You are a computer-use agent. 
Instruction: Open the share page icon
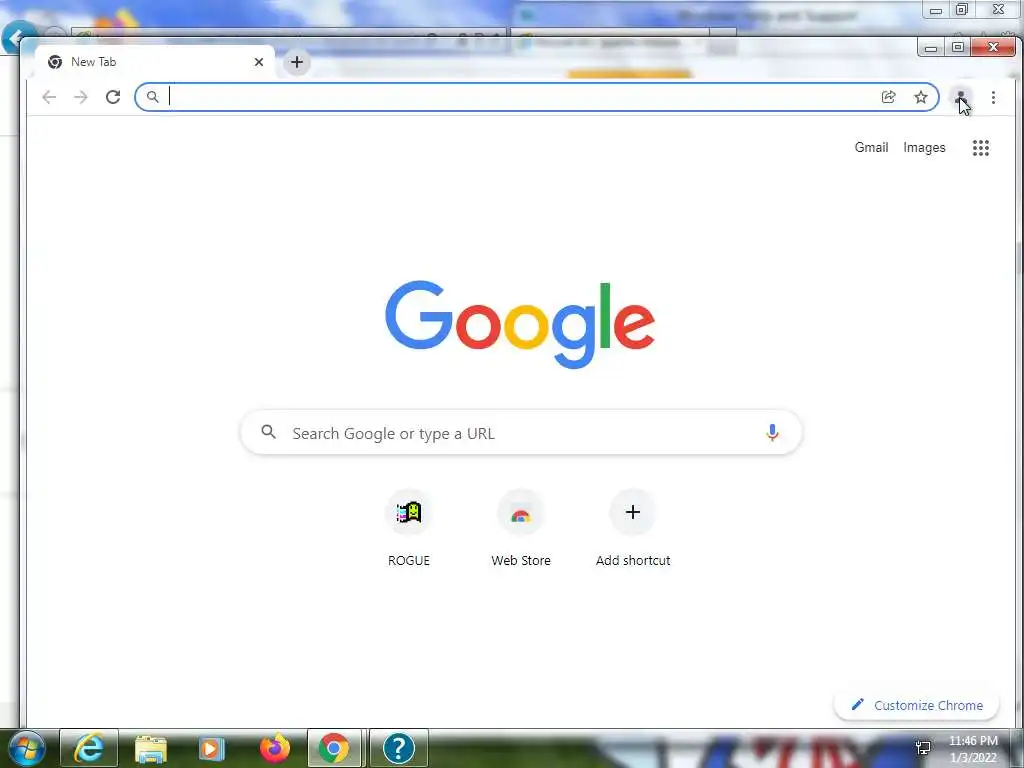coord(888,97)
